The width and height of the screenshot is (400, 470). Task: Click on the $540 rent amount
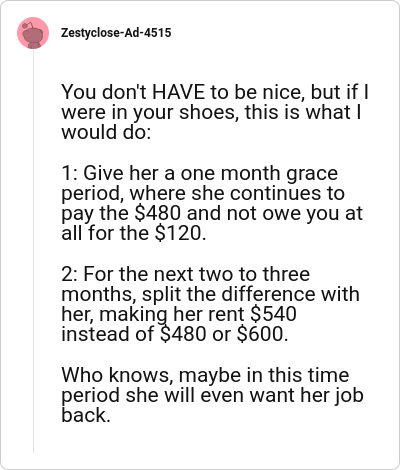point(273,314)
